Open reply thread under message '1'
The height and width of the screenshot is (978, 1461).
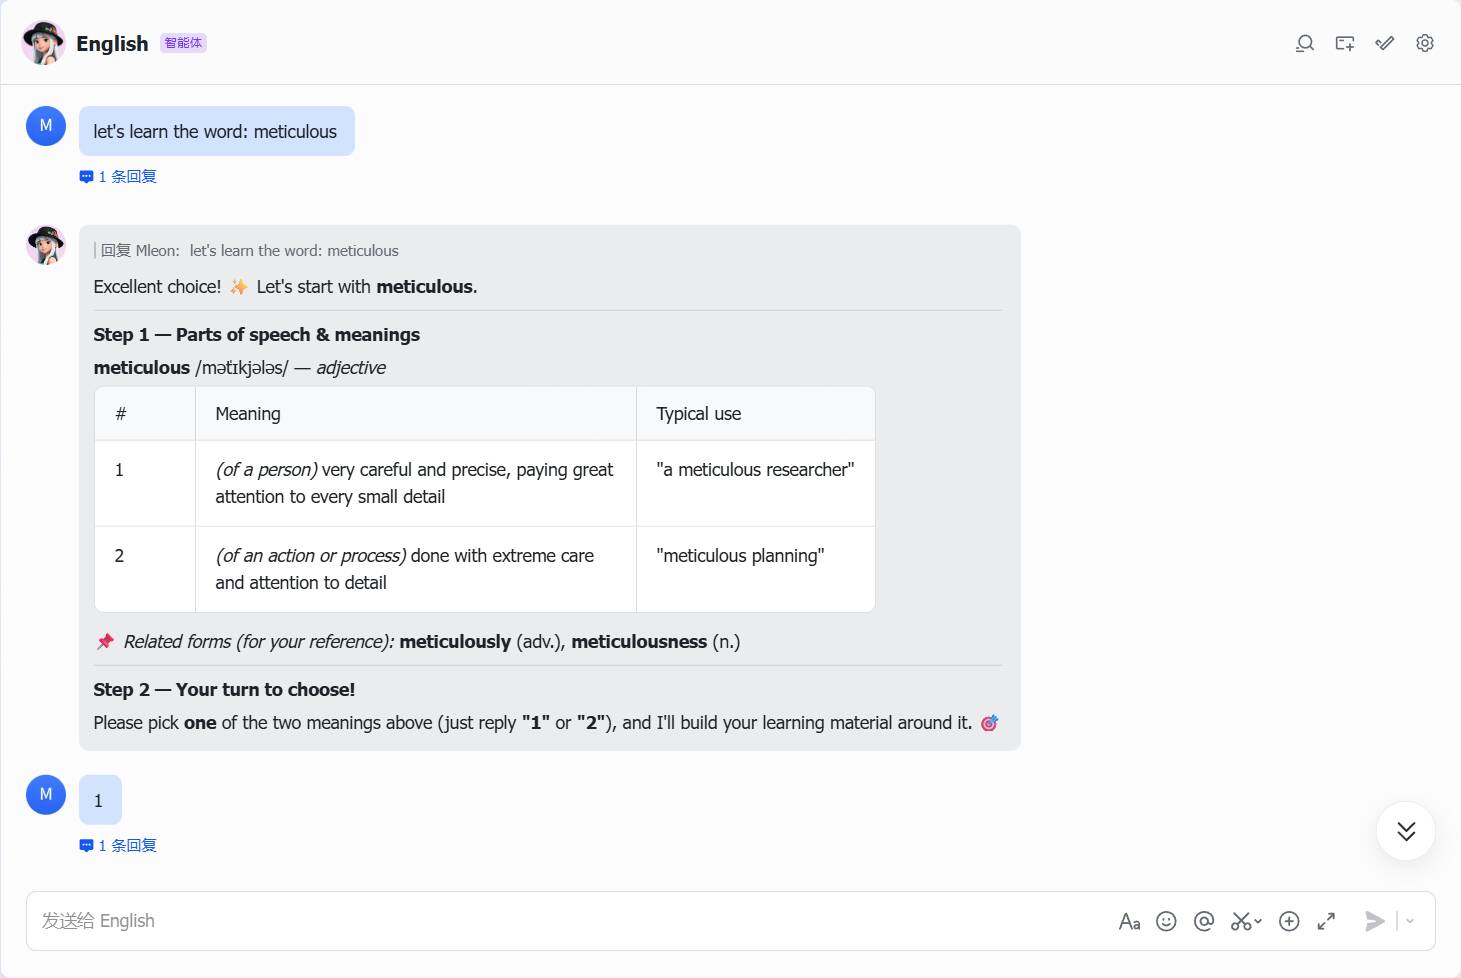pos(118,845)
